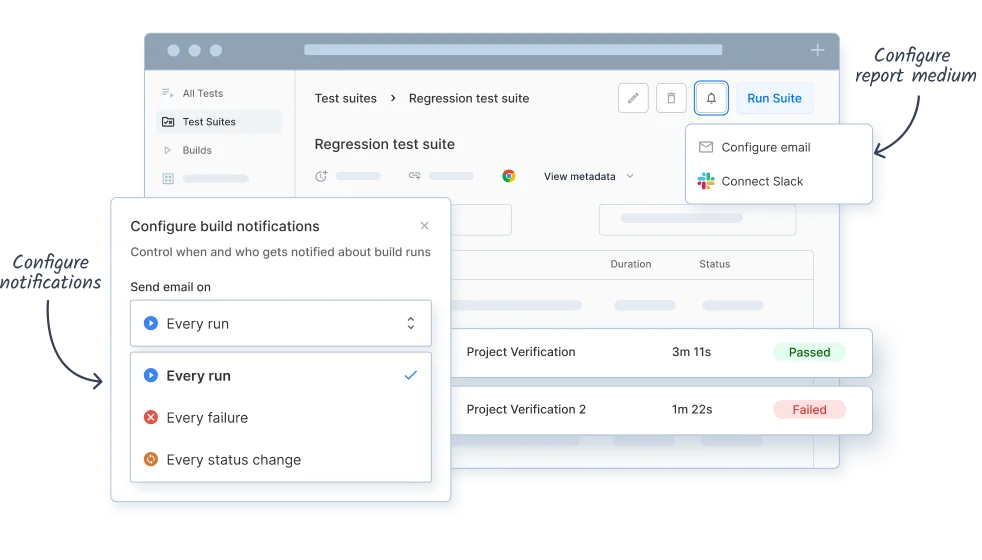Click the trash delete suite icon
982x560 pixels.
point(671,98)
